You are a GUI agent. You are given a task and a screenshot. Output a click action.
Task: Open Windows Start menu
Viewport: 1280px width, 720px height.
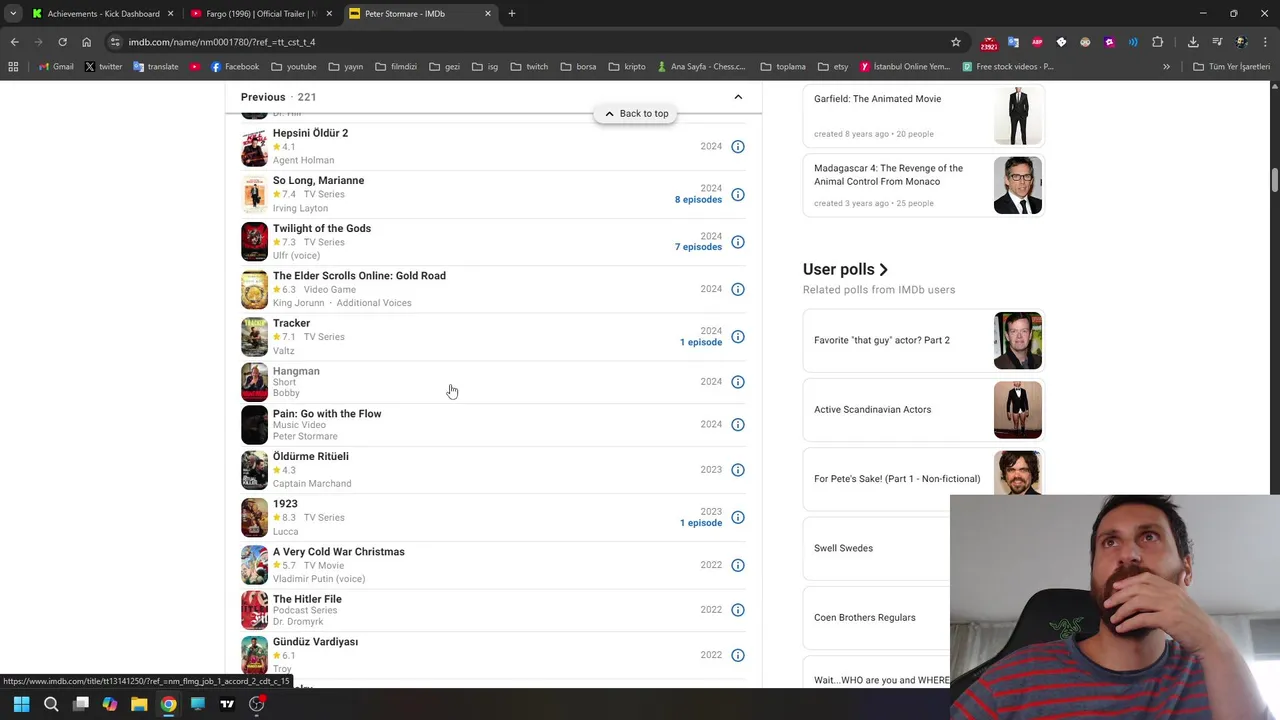(x=22, y=704)
